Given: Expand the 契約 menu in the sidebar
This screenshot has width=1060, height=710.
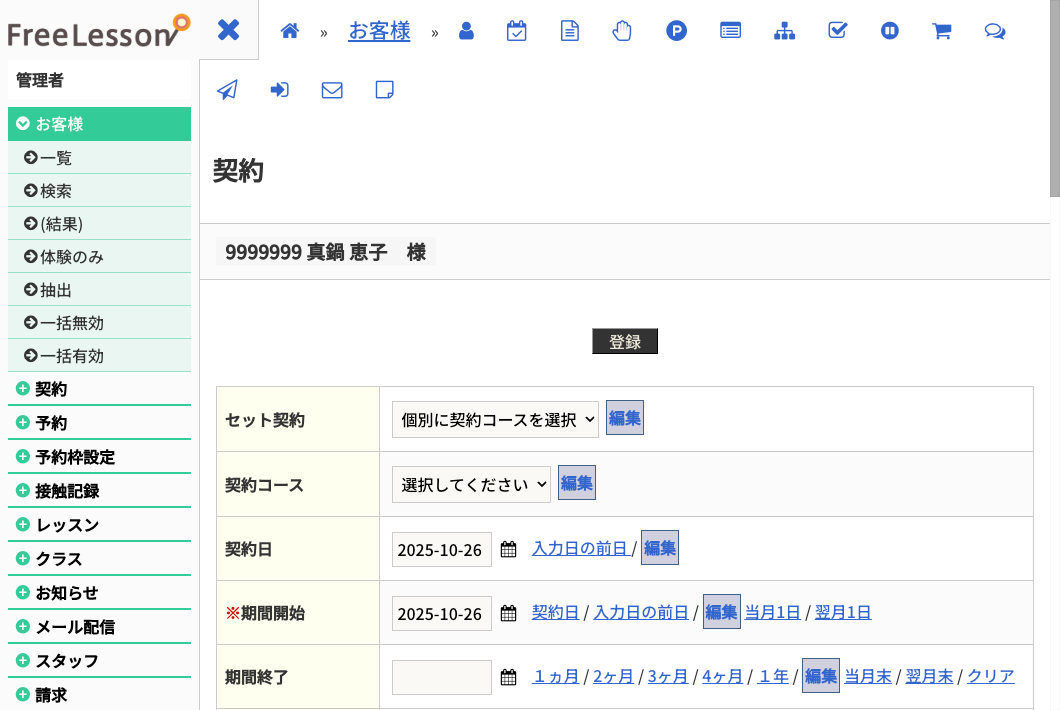Looking at the screenshot, I should click(x=99, y=388).
